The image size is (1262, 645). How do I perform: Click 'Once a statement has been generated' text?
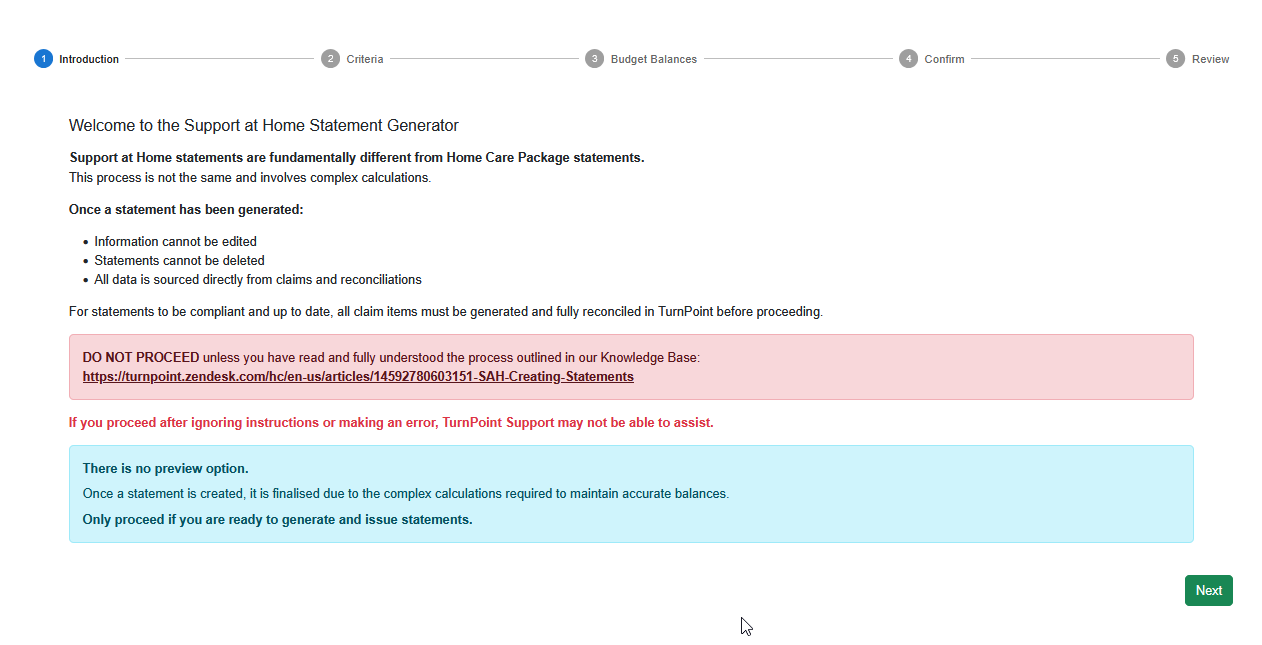click(x=186, y=210)
